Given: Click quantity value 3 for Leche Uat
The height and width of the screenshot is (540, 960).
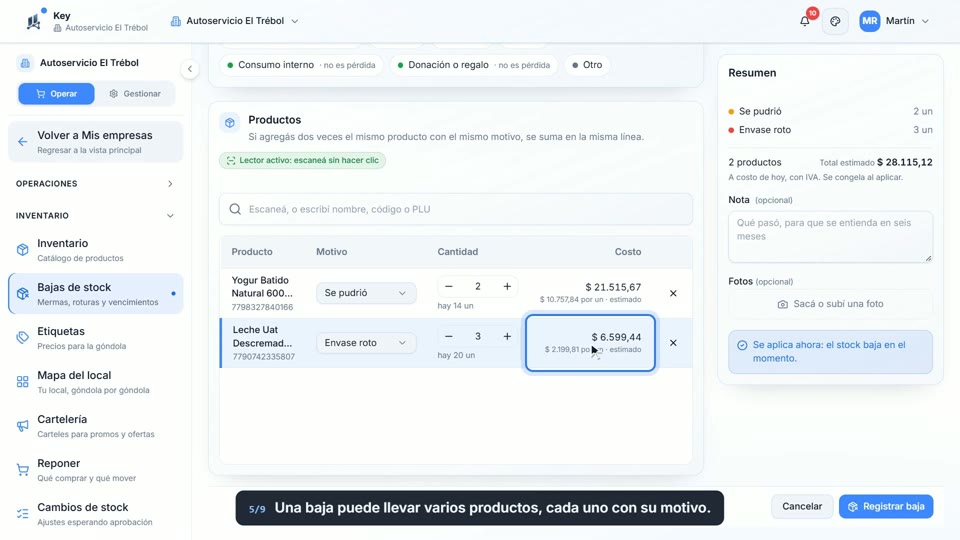Looking at the screenshot, I should (x=478, y=336).
